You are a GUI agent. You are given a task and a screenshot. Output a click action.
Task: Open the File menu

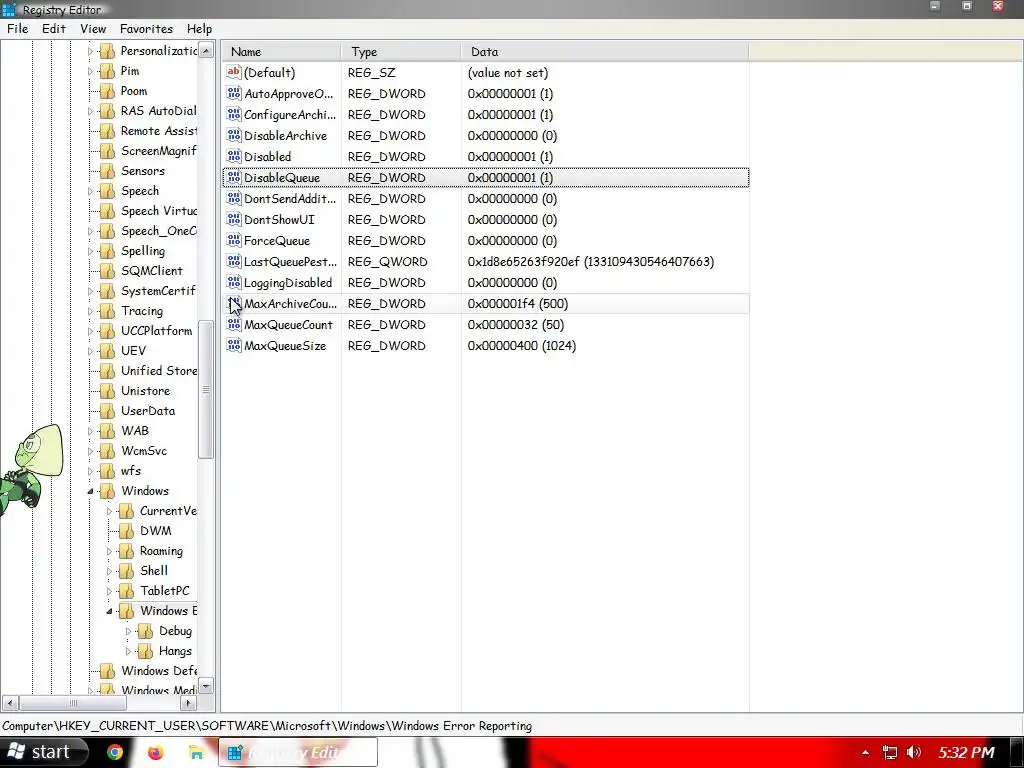click(18, 29)
